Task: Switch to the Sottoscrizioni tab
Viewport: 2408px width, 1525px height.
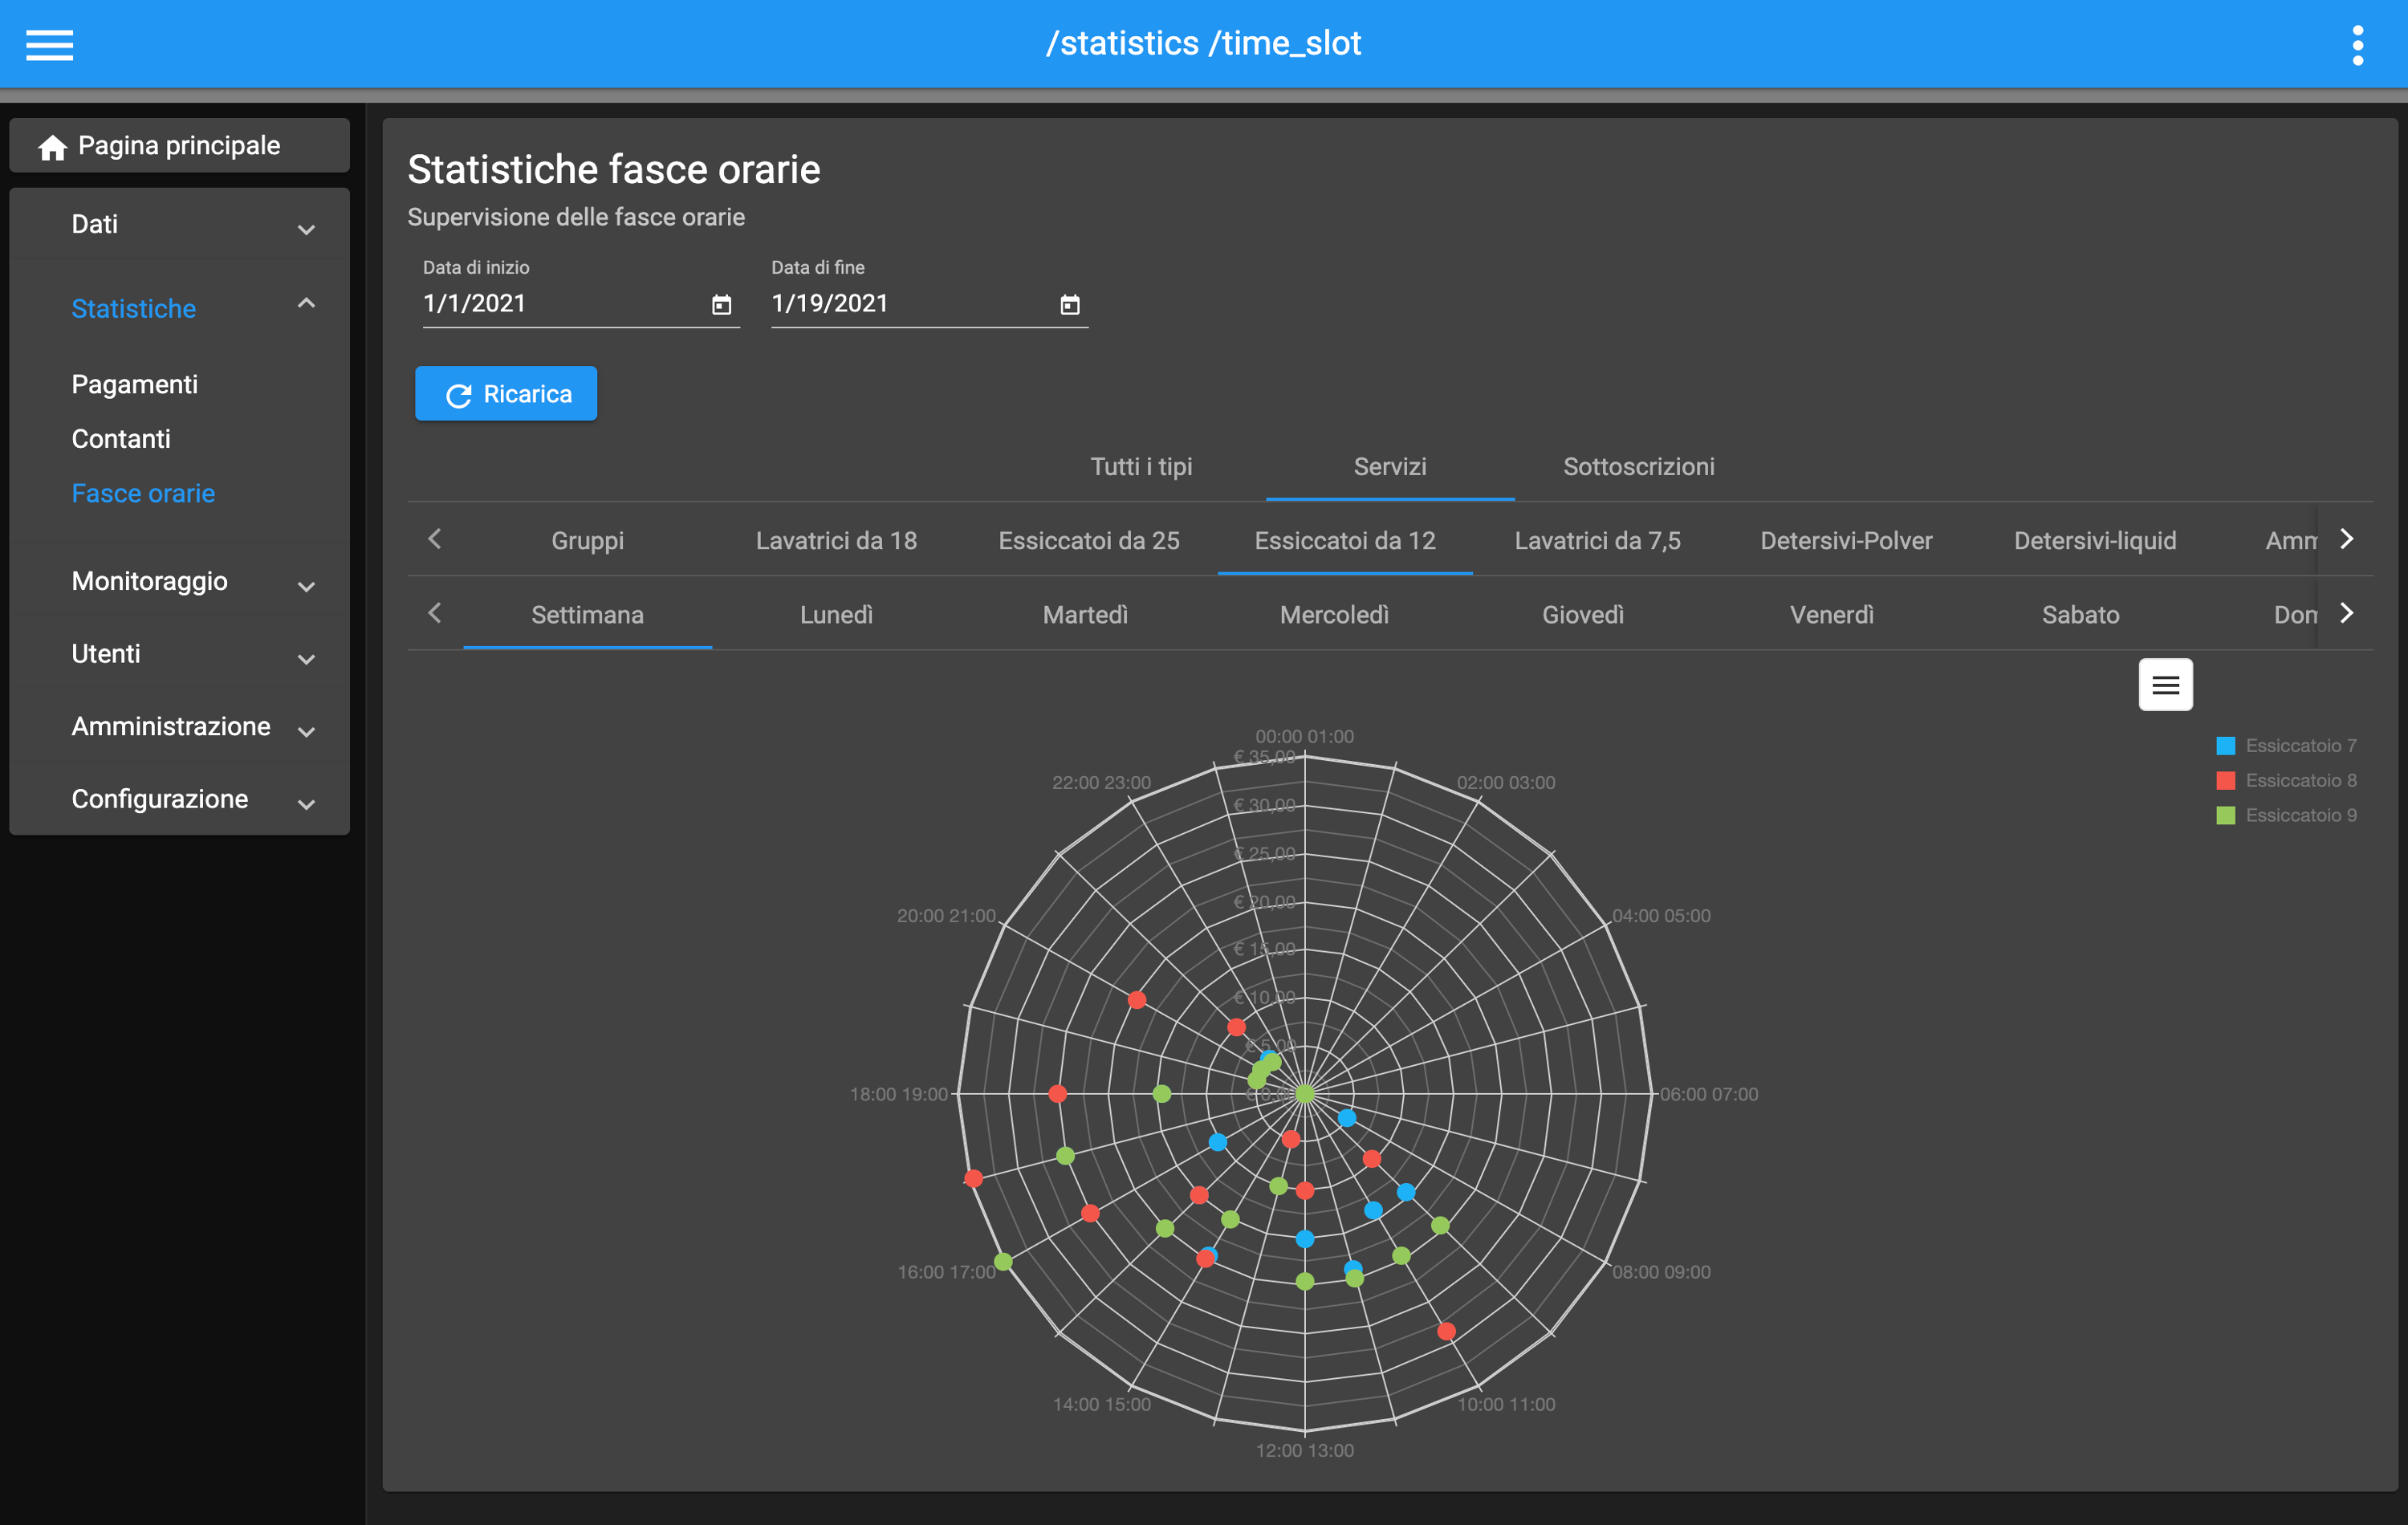Action: click(1638, 467)
